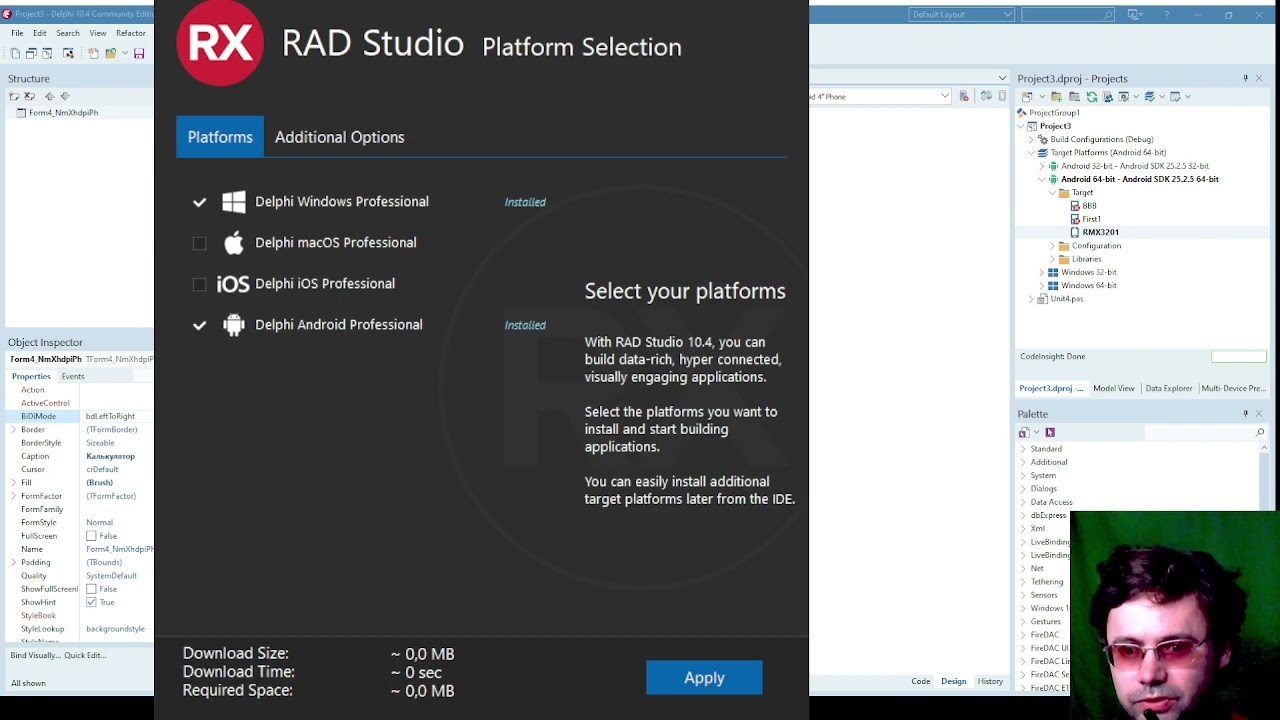Image resolution: width=1280 pixels, height=720 pixels.
Task: Click the Bind Visually link
Action: [x=35, y=655]
